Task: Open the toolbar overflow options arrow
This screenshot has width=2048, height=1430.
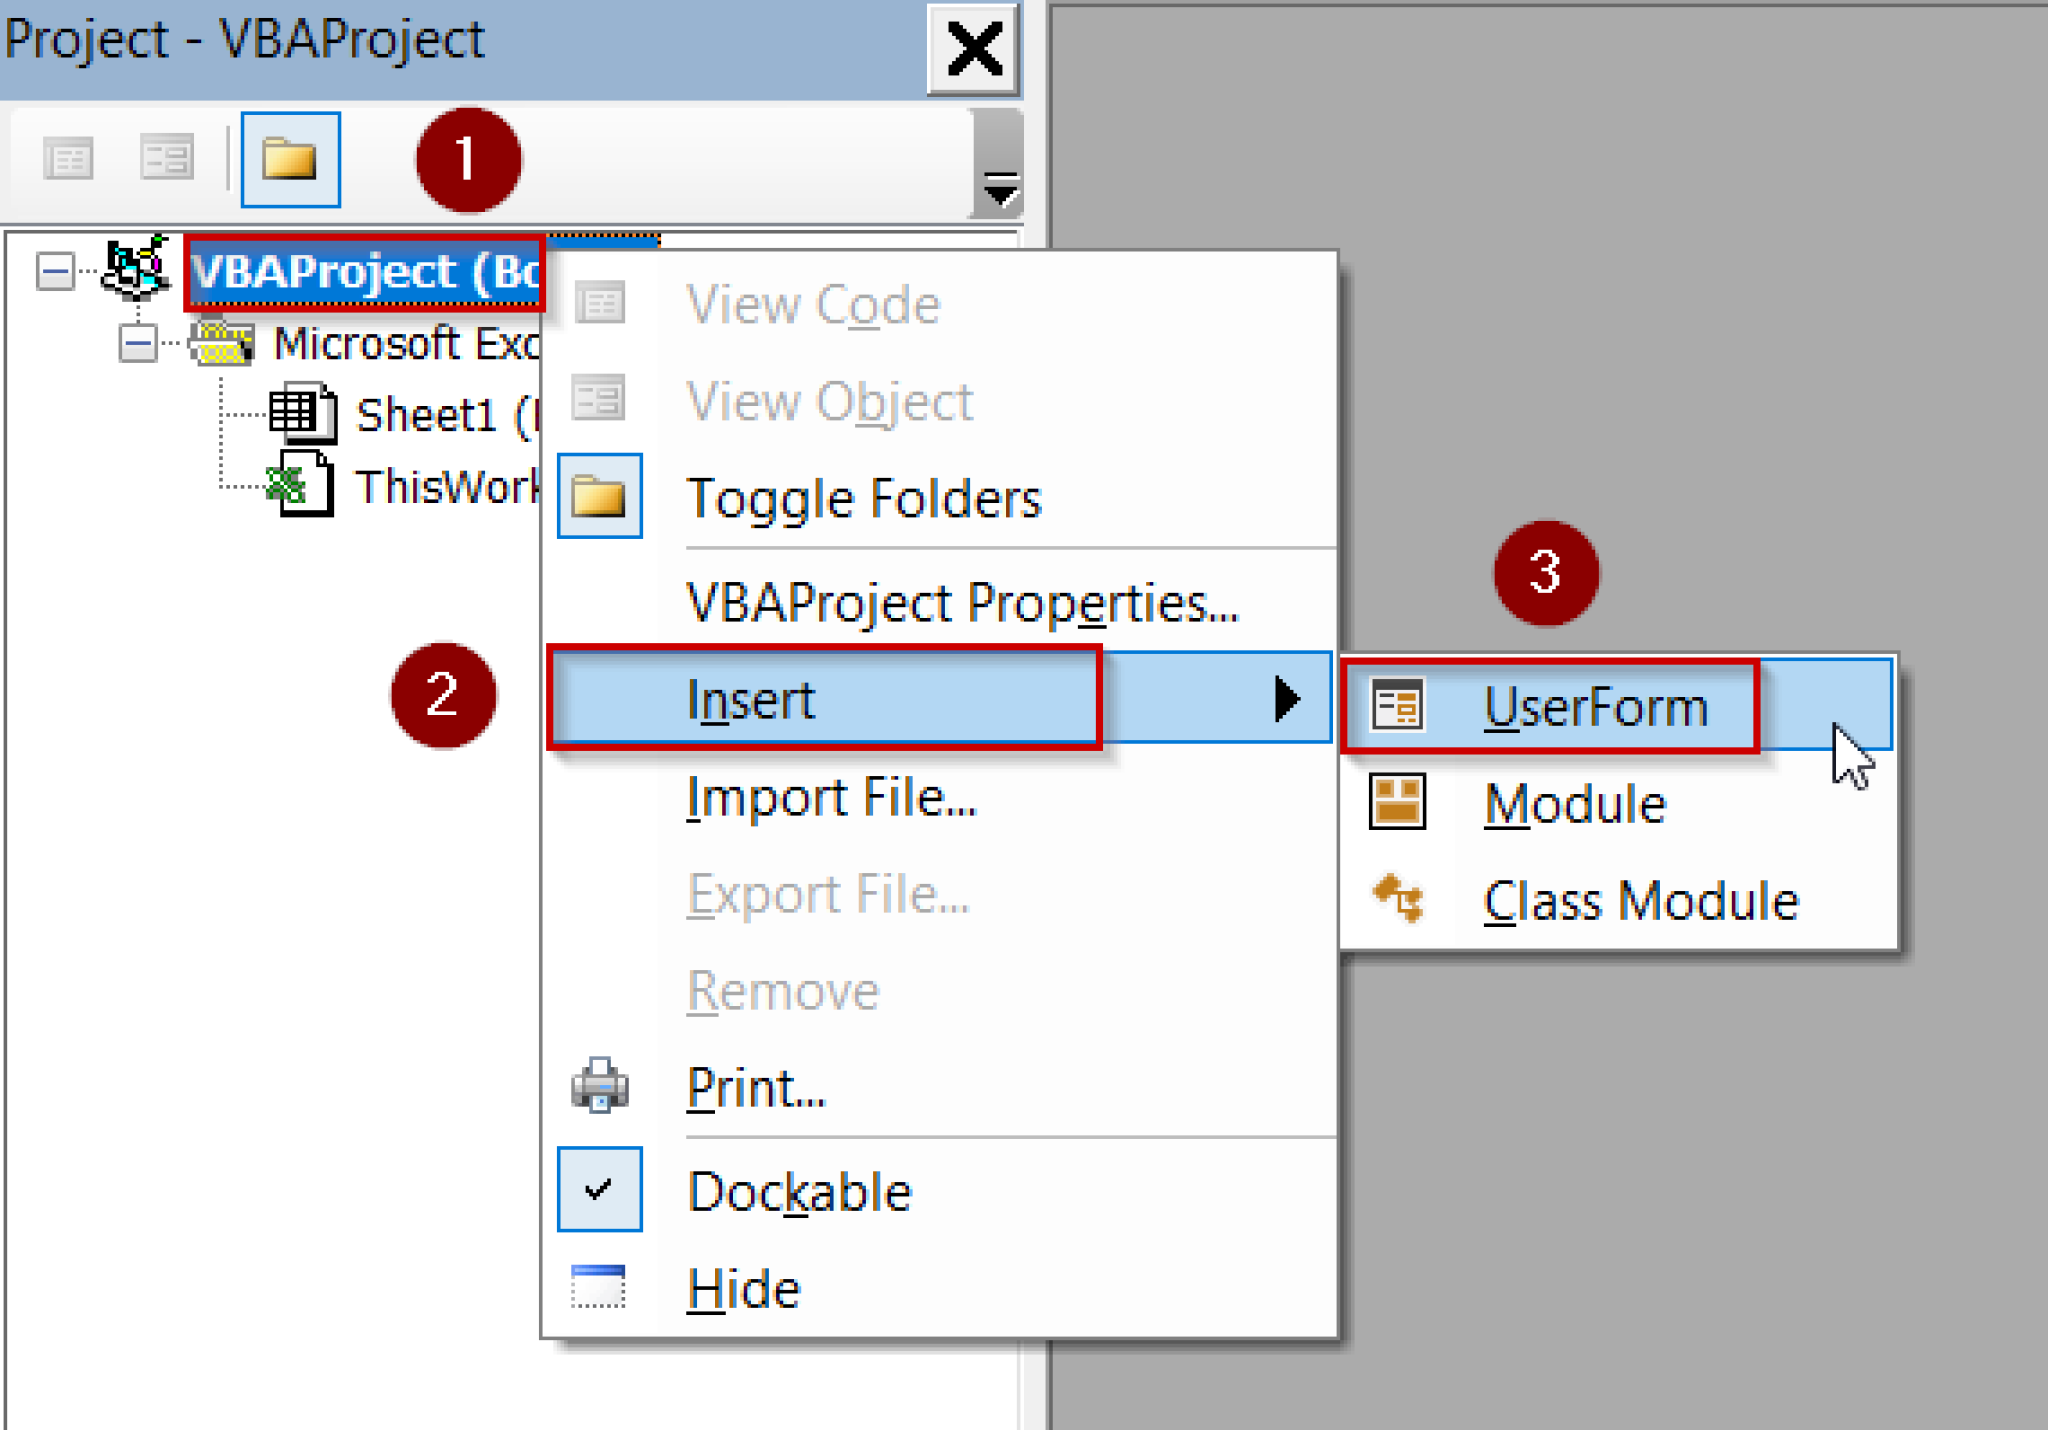Action: (x=999, y=189)
